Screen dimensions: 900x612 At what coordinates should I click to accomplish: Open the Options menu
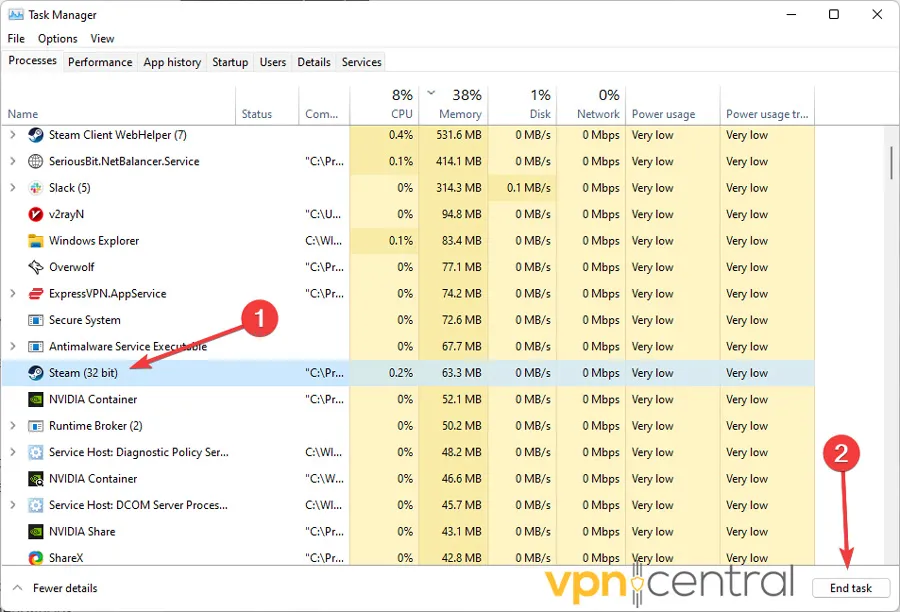[x=57, y=38]
